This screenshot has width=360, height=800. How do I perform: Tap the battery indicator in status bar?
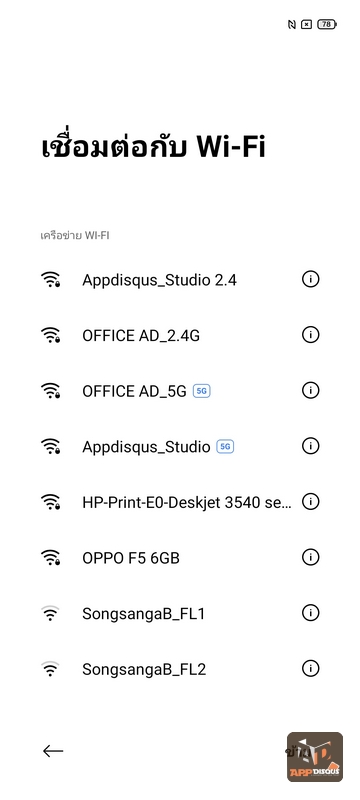pyautogui.click(x=327, y=24)
